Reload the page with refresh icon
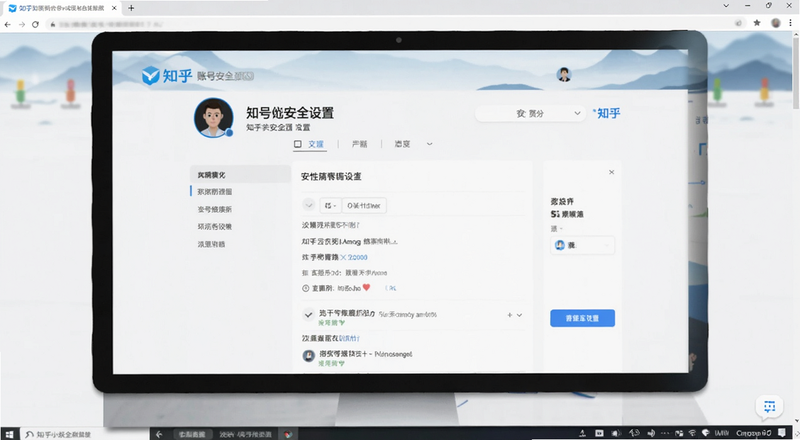 click(x=35, y=24)
